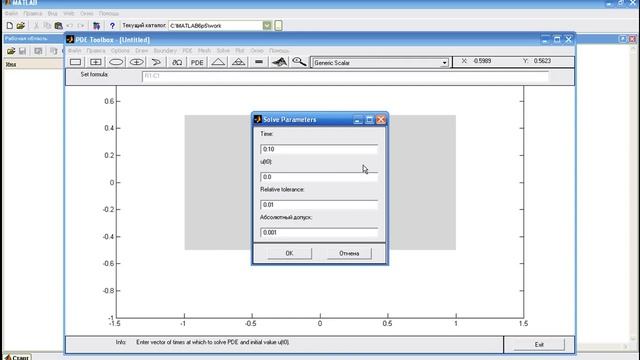
Task: Click the Exit button in PDE Toolbox
Action: [539, 344]
